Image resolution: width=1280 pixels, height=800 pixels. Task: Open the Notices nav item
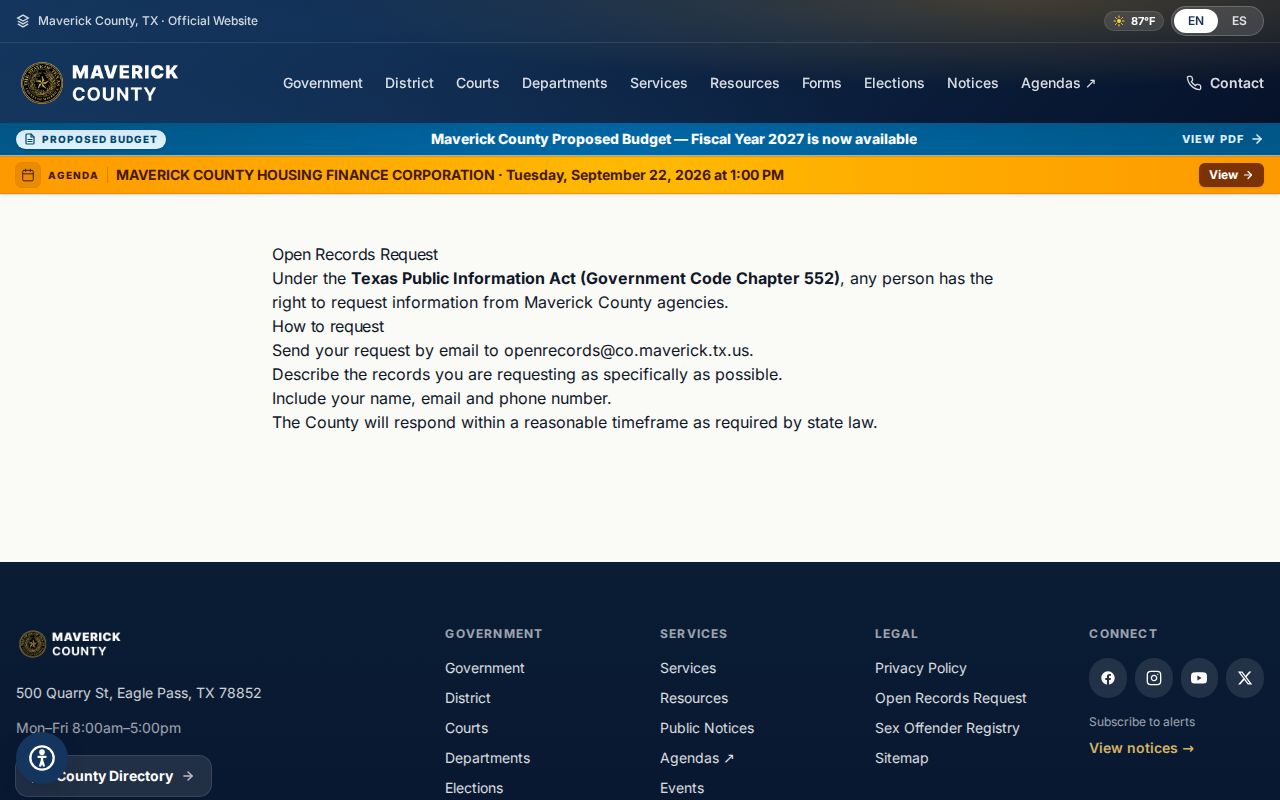[973, 83]
